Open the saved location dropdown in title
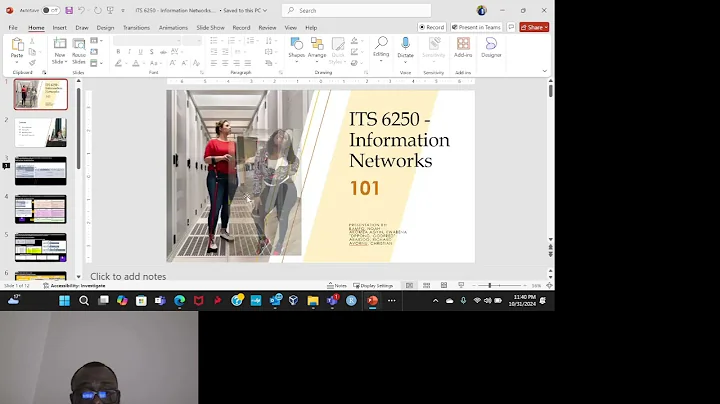The width and height of the screenshot is (720, 404). tap(265, 10)
